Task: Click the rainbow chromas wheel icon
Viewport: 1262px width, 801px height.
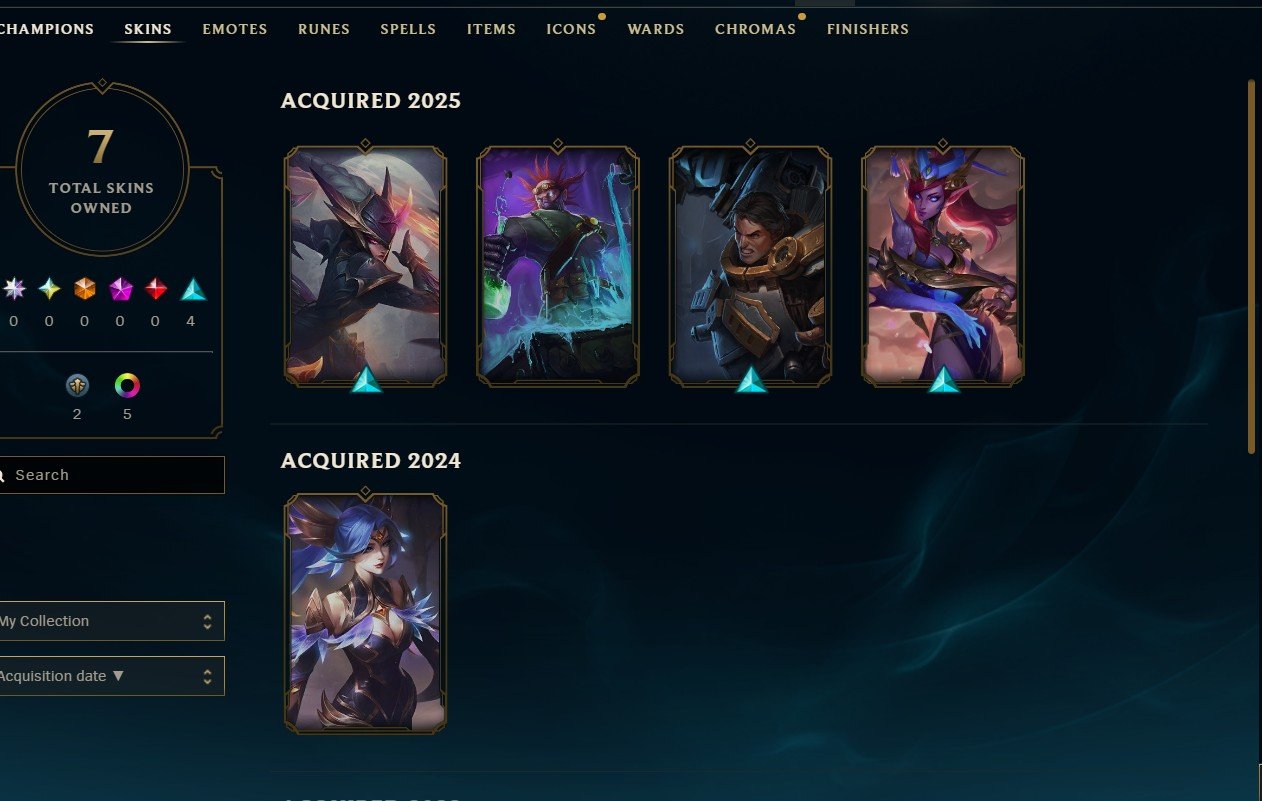Action: tap(127, 385)
